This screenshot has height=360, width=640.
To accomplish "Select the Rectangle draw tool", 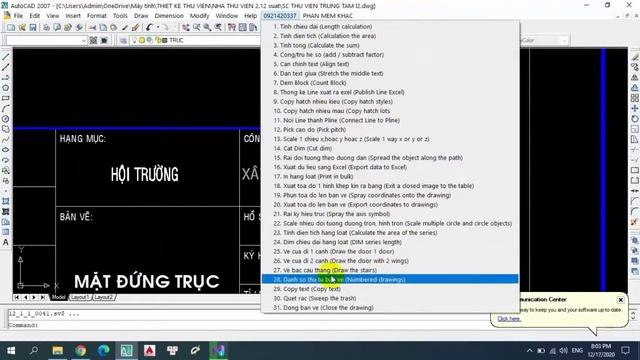I will coord(6,98).
